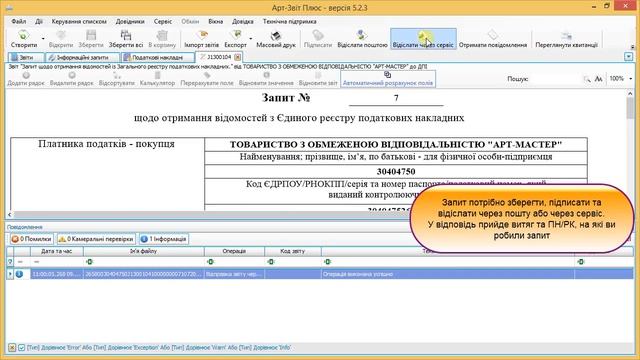Viewport: 640px width, 360px height.
Task: Click the search magnifier icon
Action: coord(587,79)
